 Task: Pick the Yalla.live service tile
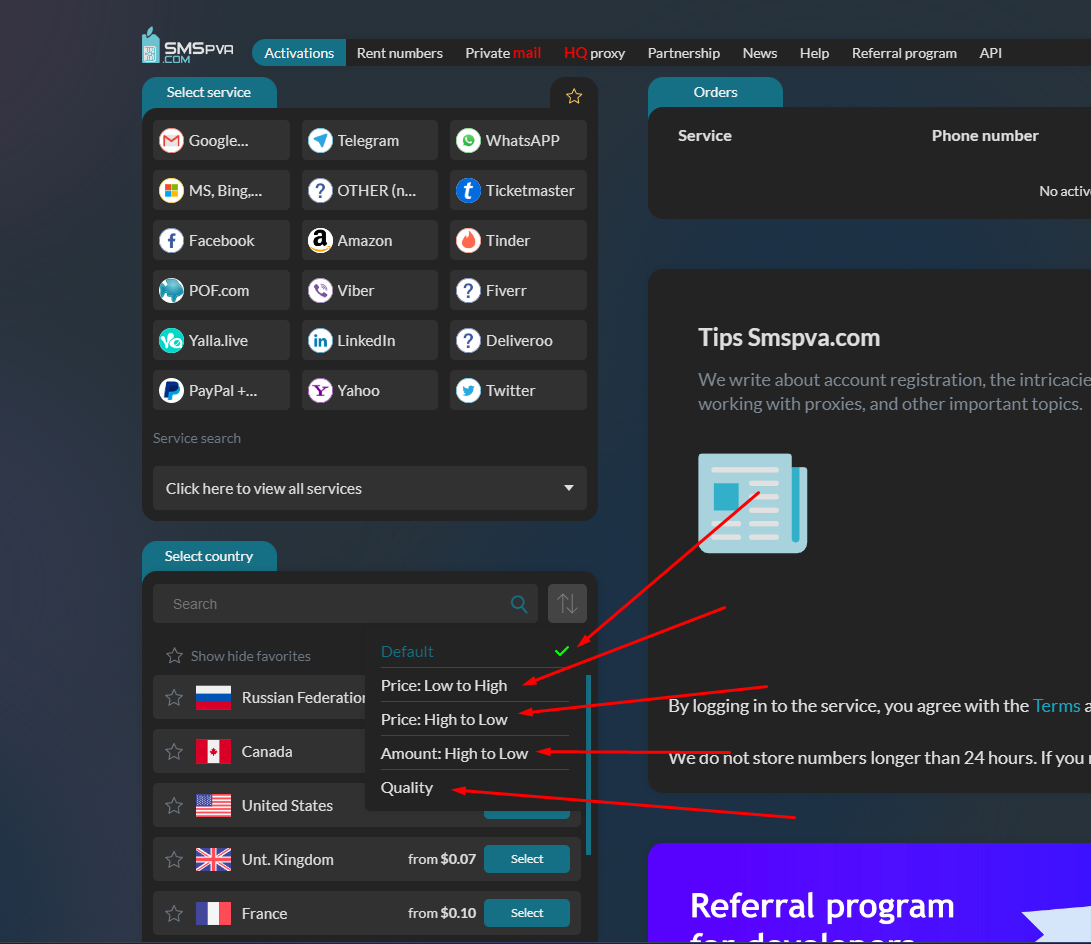click(x=221, y=341)
